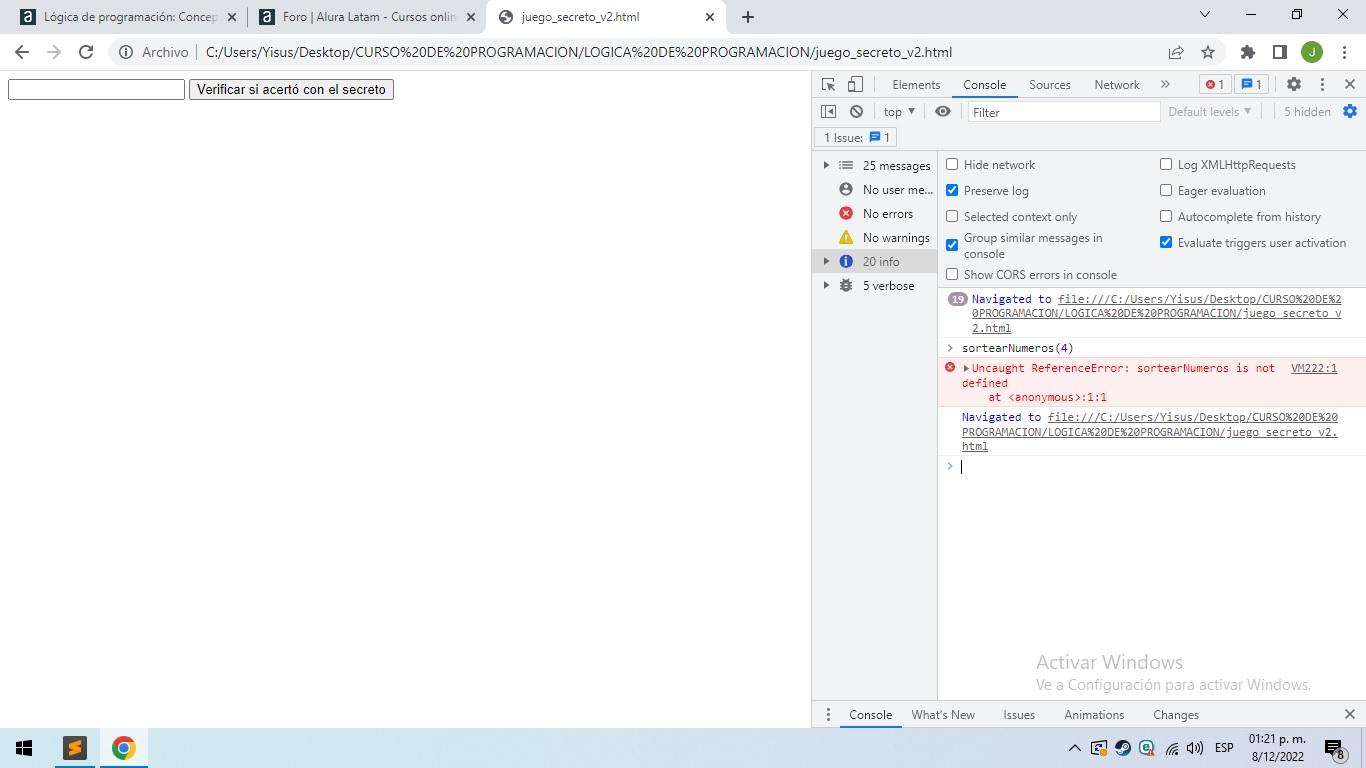Open Sublime Text from the taskbar

pyautogui.click(x=75, y=748)
